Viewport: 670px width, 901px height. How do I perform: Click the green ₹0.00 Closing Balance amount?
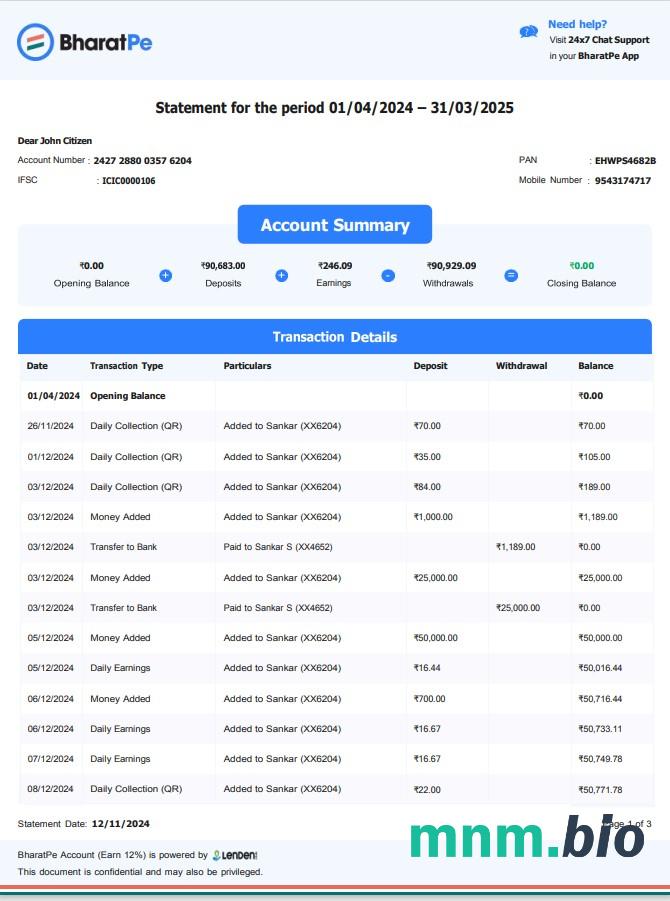(581, 266)
